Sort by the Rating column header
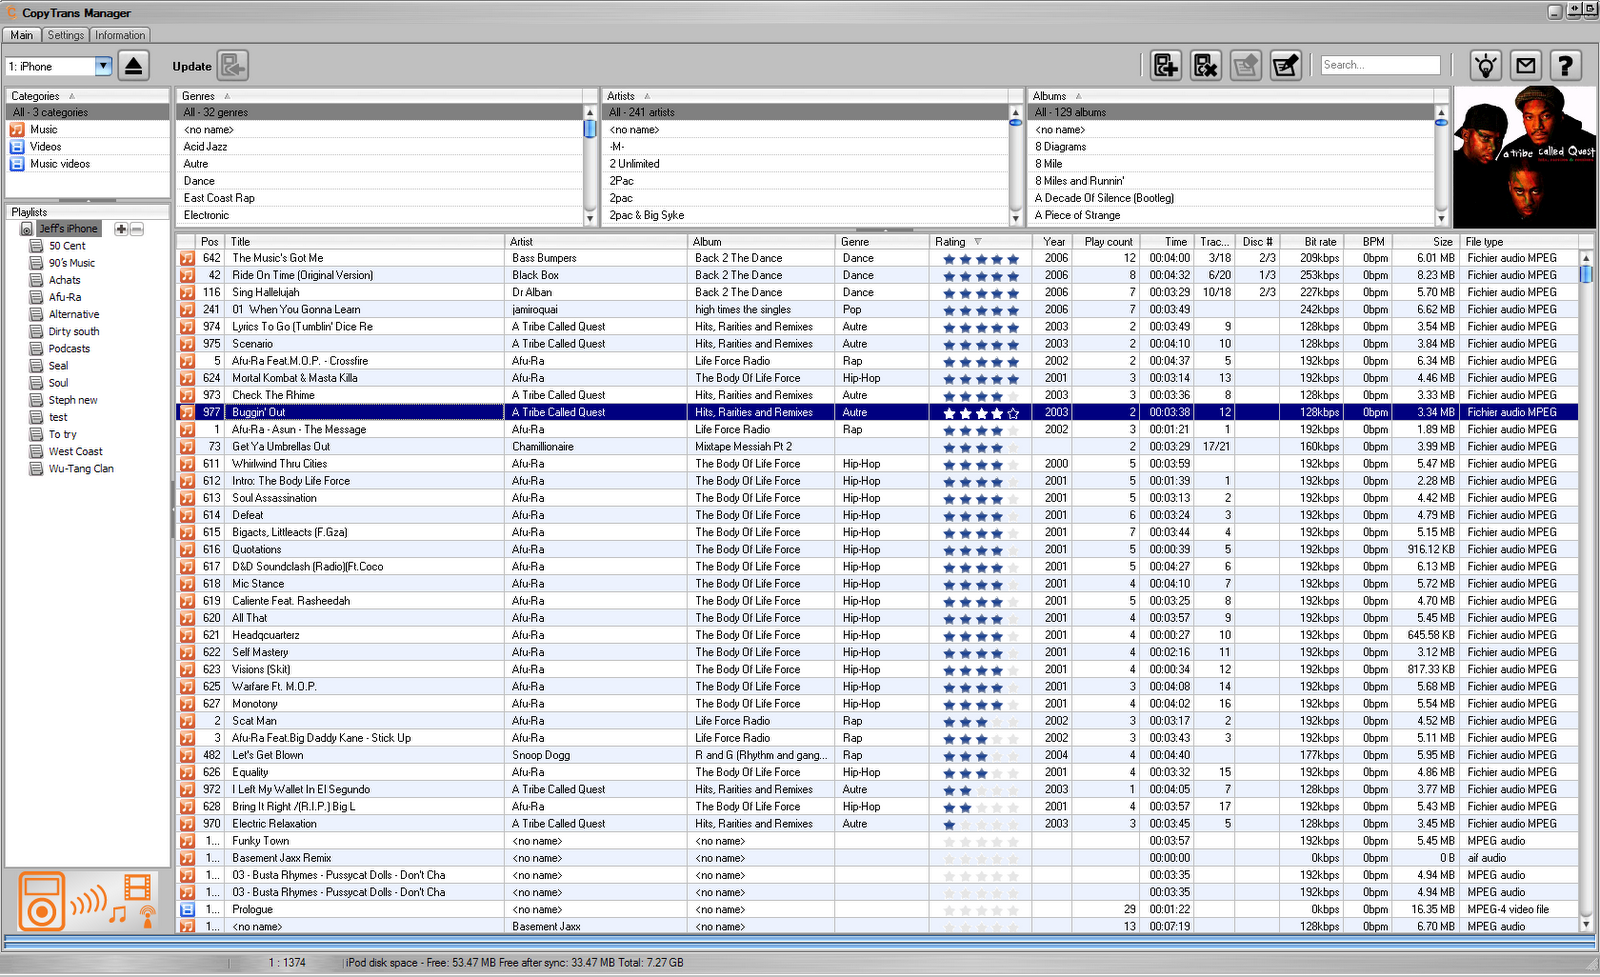The image size is (1600, 977). click(980, 242)
